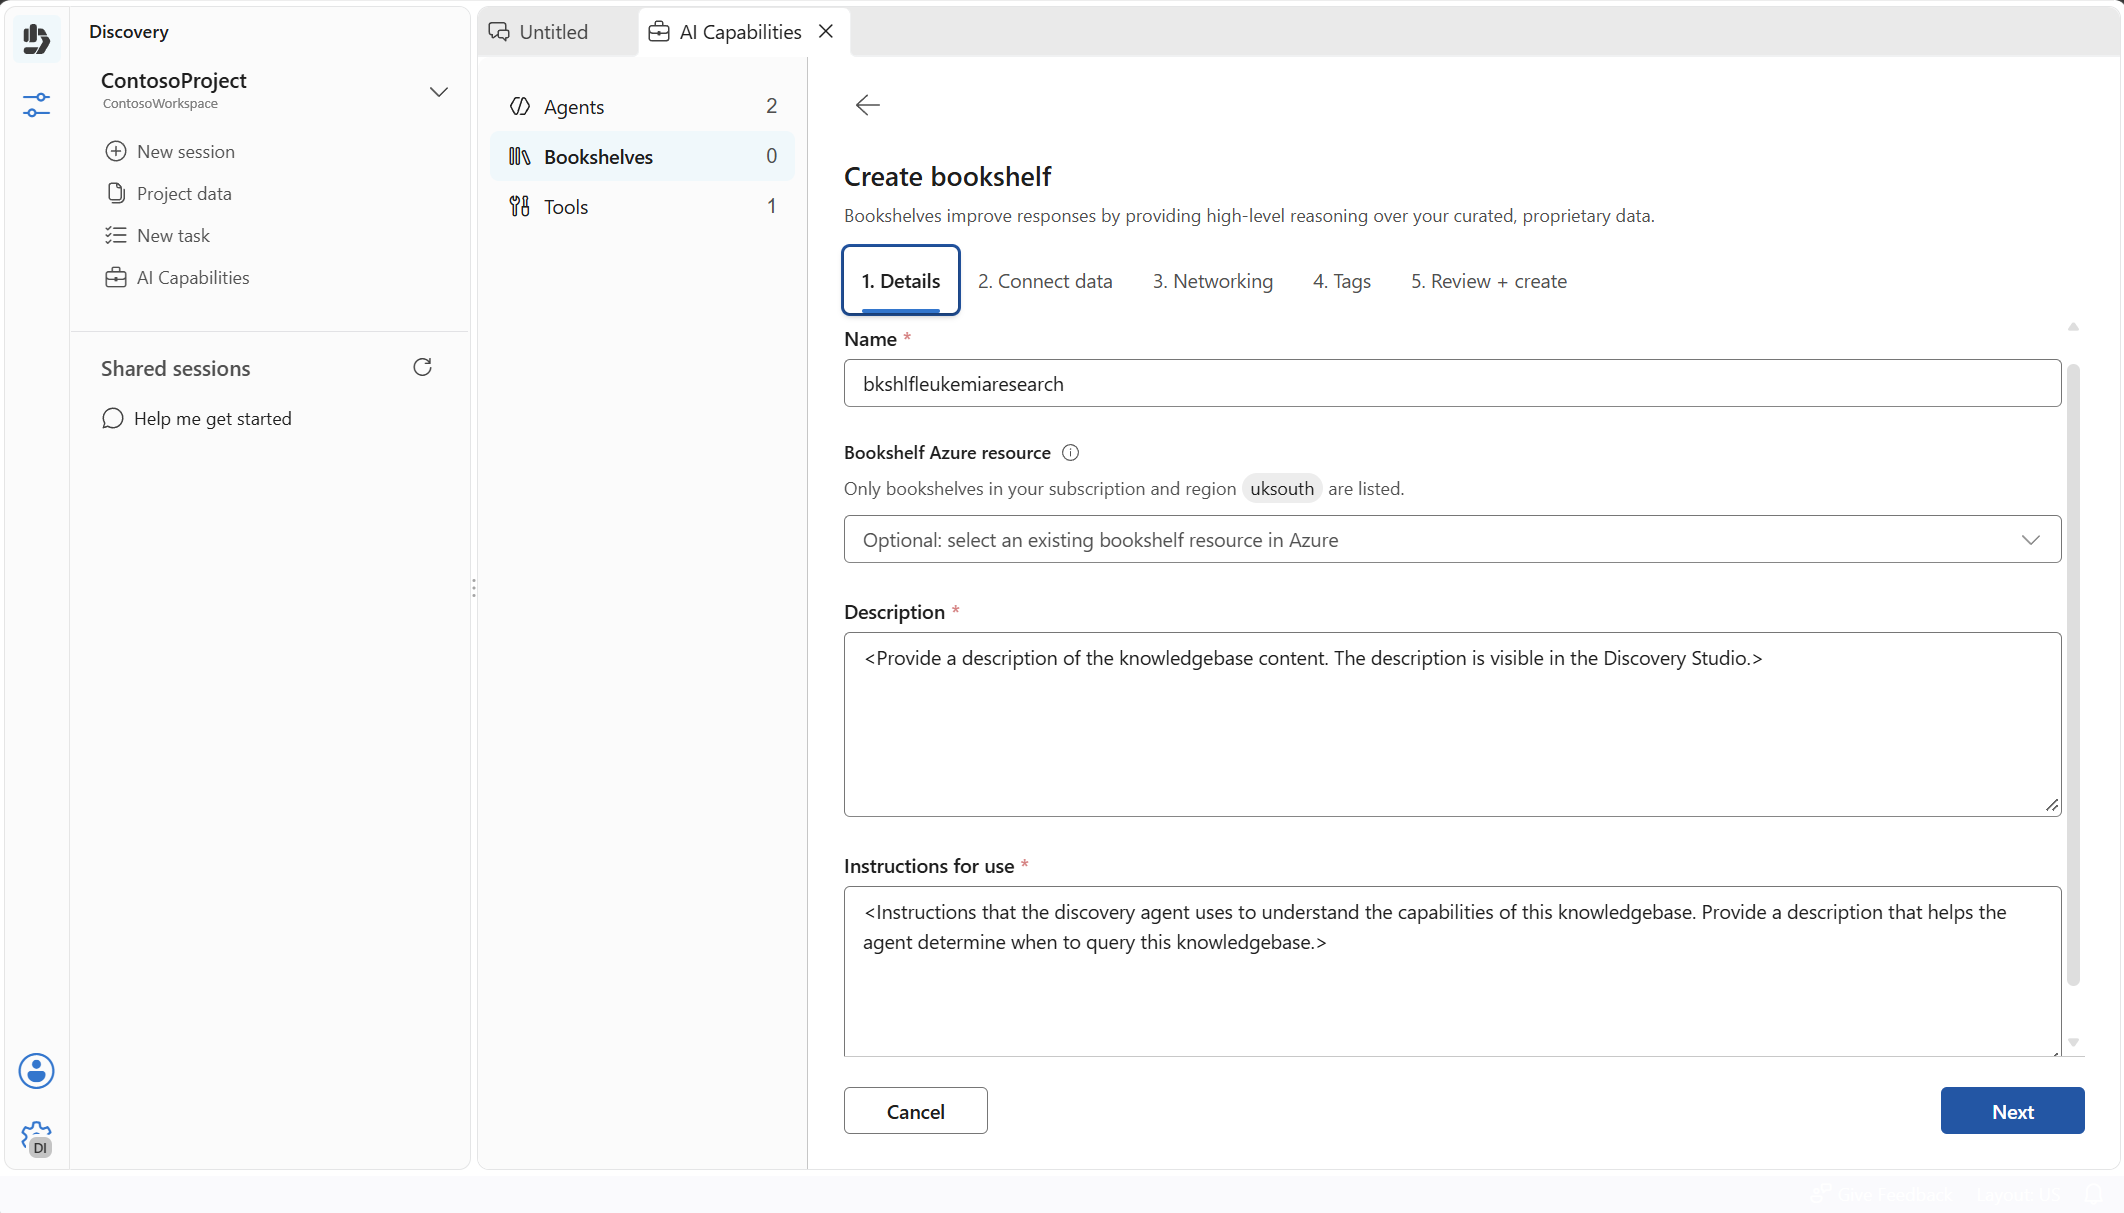Click the Shared sessions heading
The image size is (2124, 1213).
click(176, 368)
